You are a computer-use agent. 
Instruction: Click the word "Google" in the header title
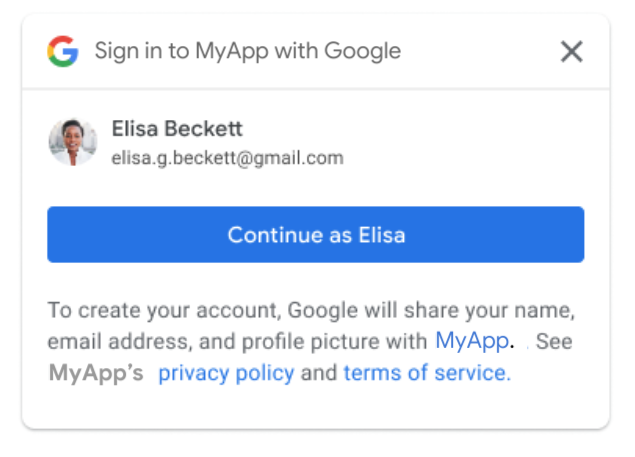[x=369, y=51]
